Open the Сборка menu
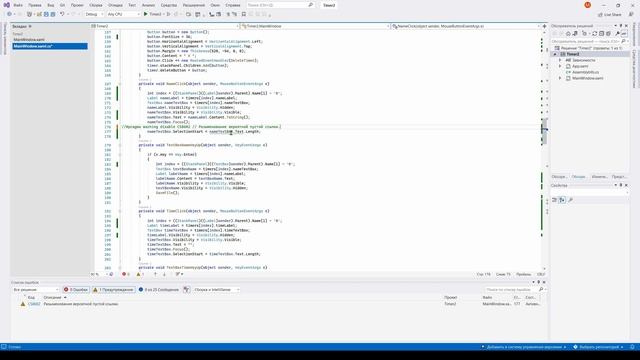This screenshot has height=360, width=640. pos(96,5)
